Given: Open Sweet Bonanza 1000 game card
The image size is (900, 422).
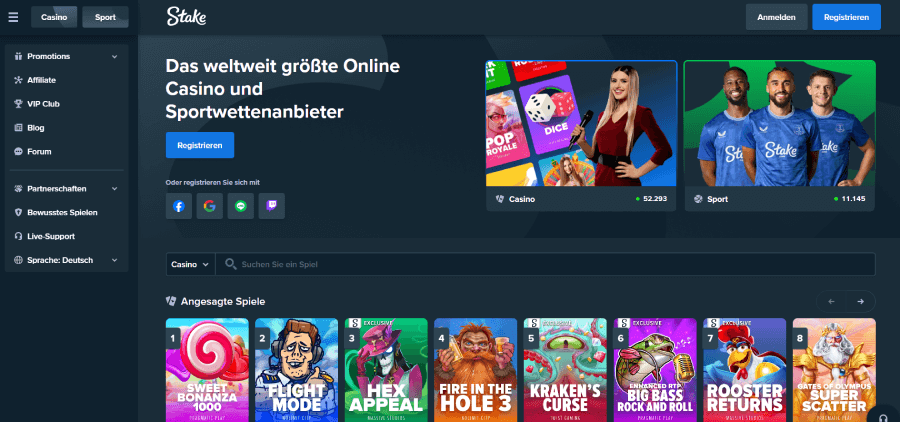Looking at the screenshot, I should (207, 370).
